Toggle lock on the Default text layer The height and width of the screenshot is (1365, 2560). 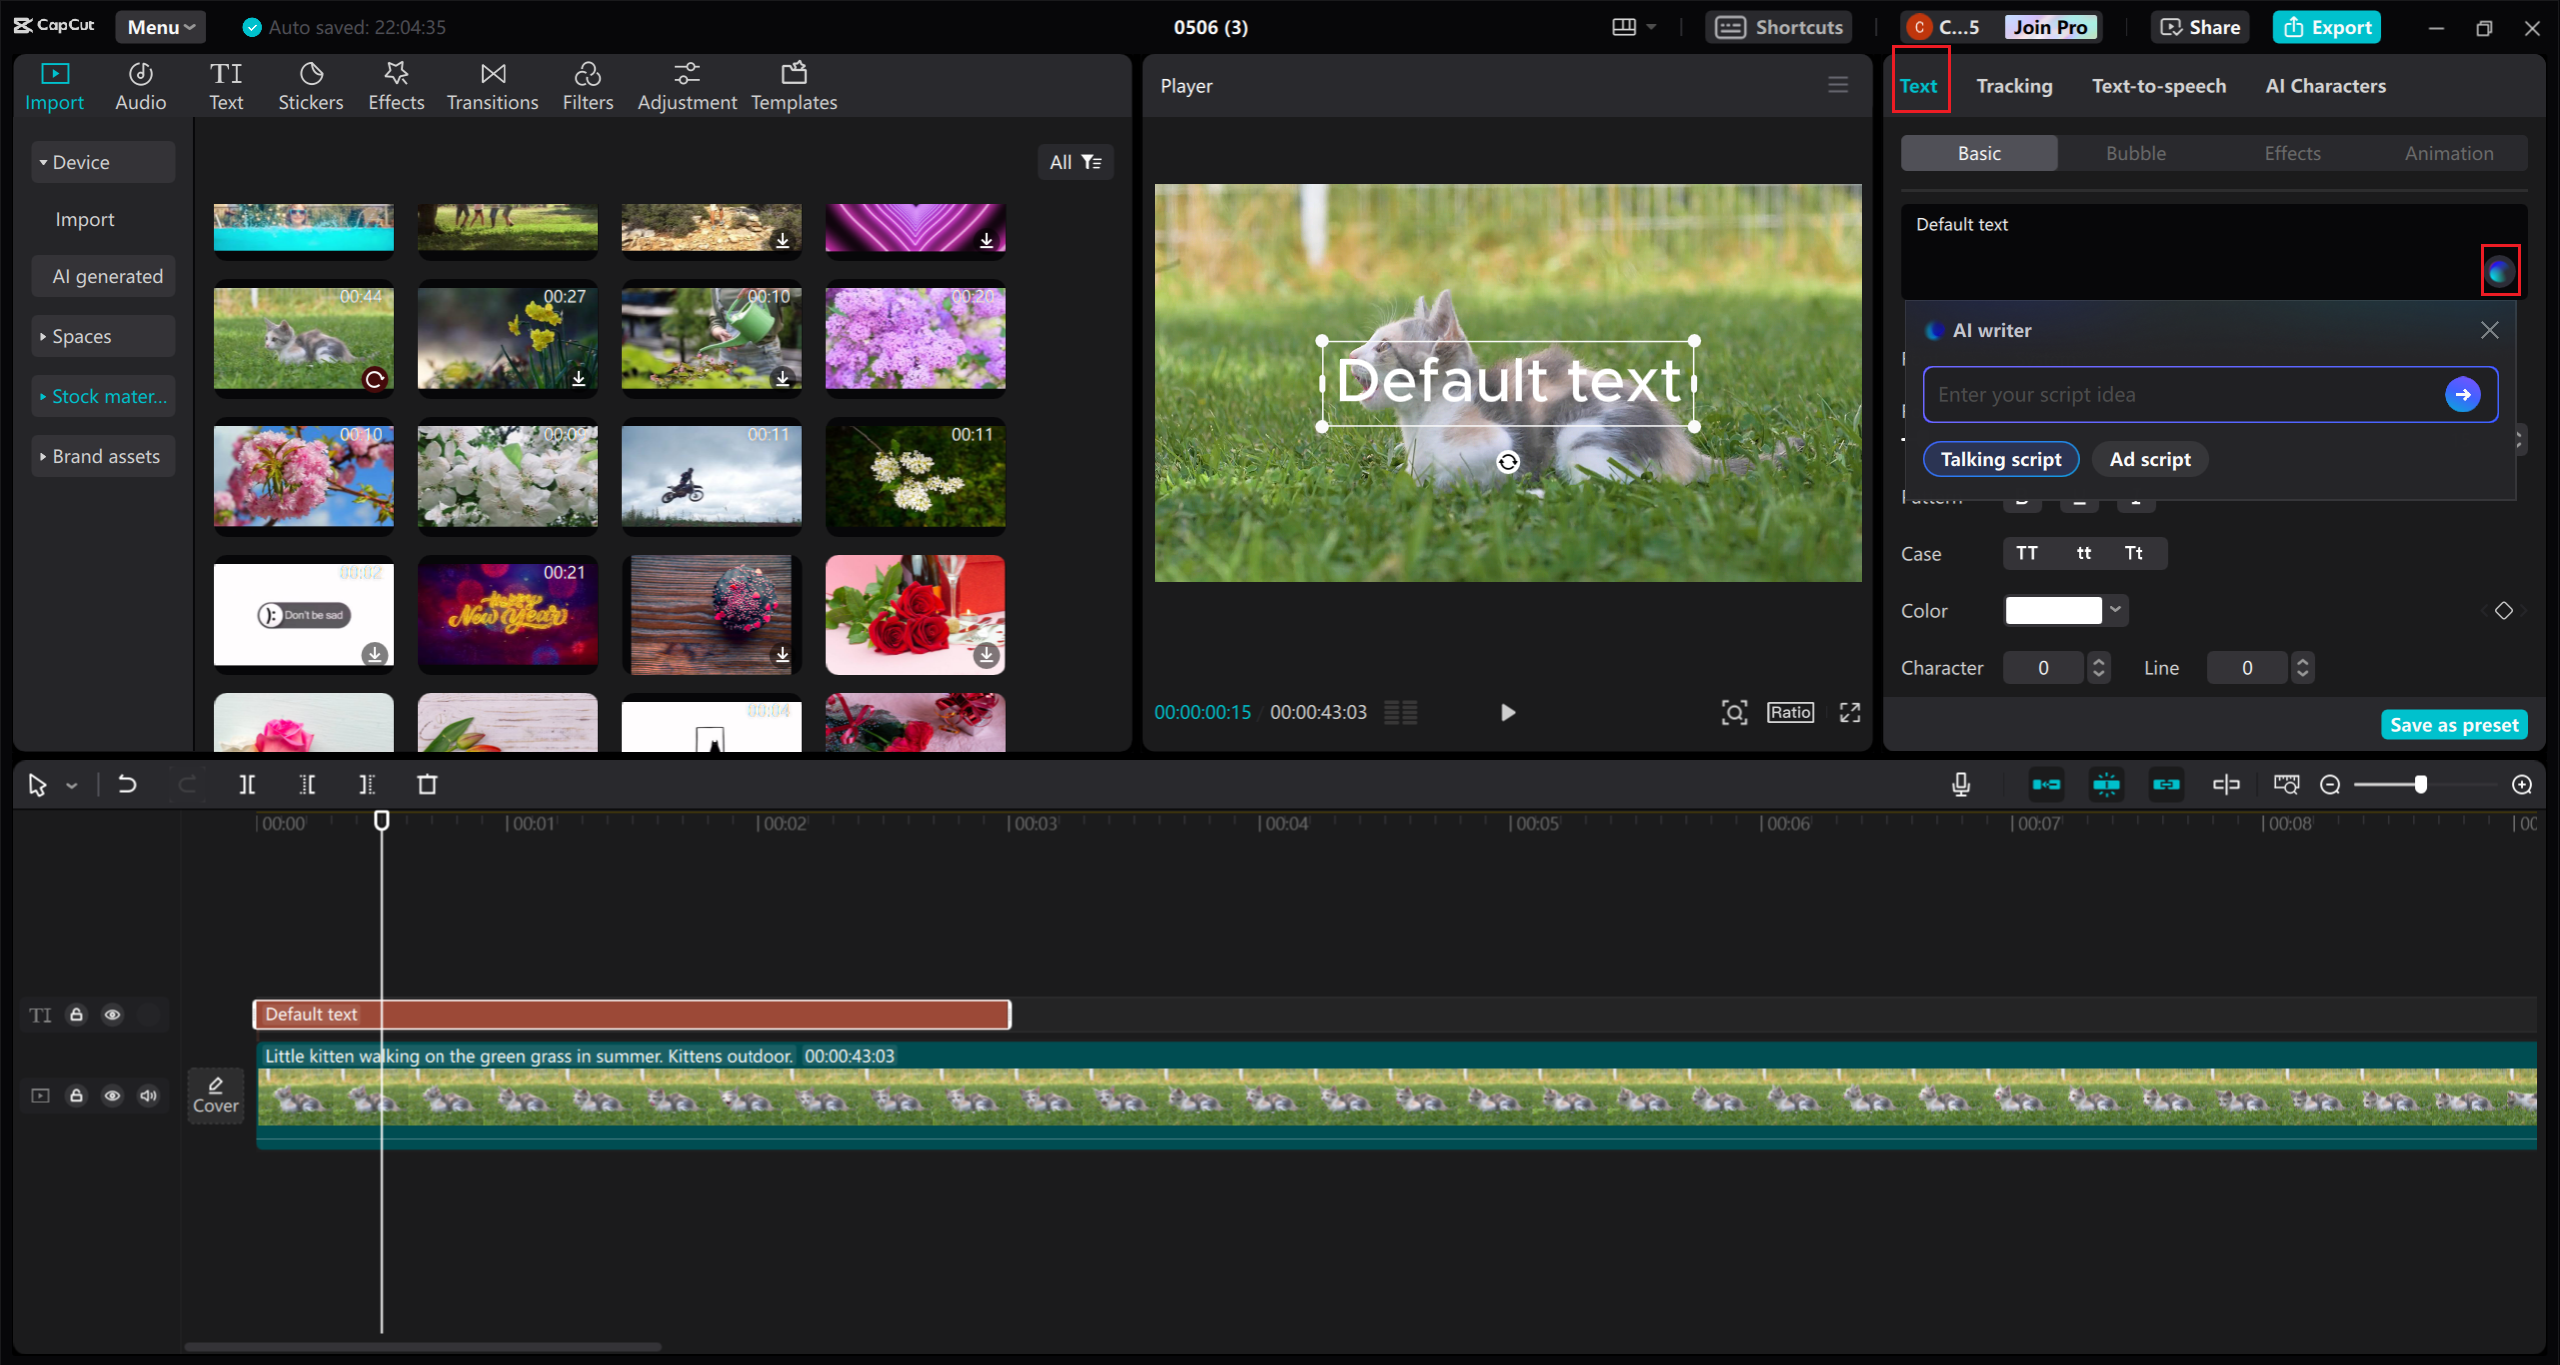[76, 1014]
